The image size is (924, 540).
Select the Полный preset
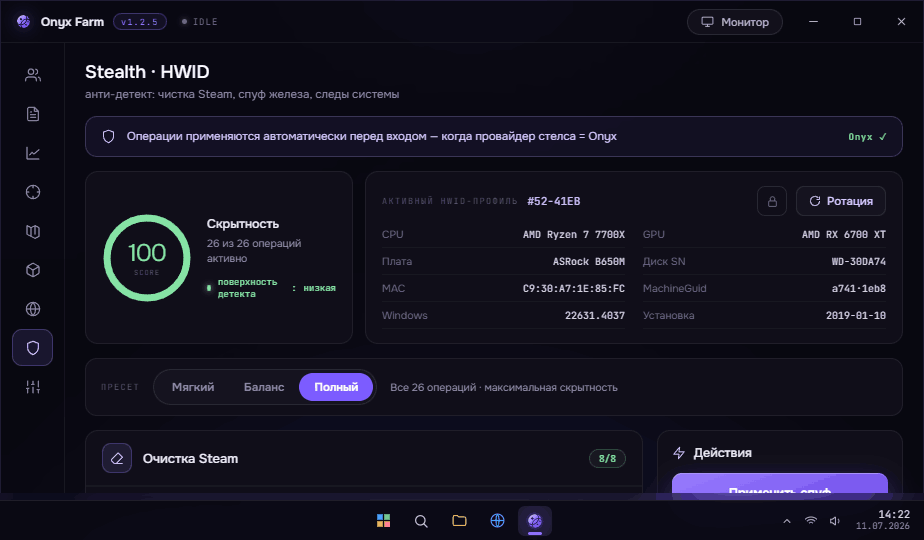click(x=336, y=387)
